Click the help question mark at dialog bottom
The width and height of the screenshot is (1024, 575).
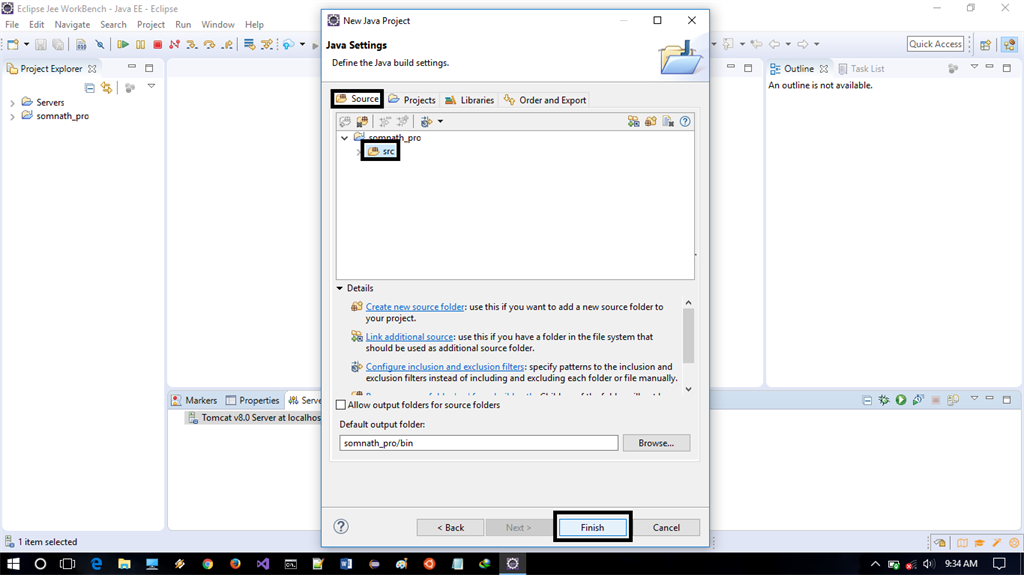(x=341, y=527)
